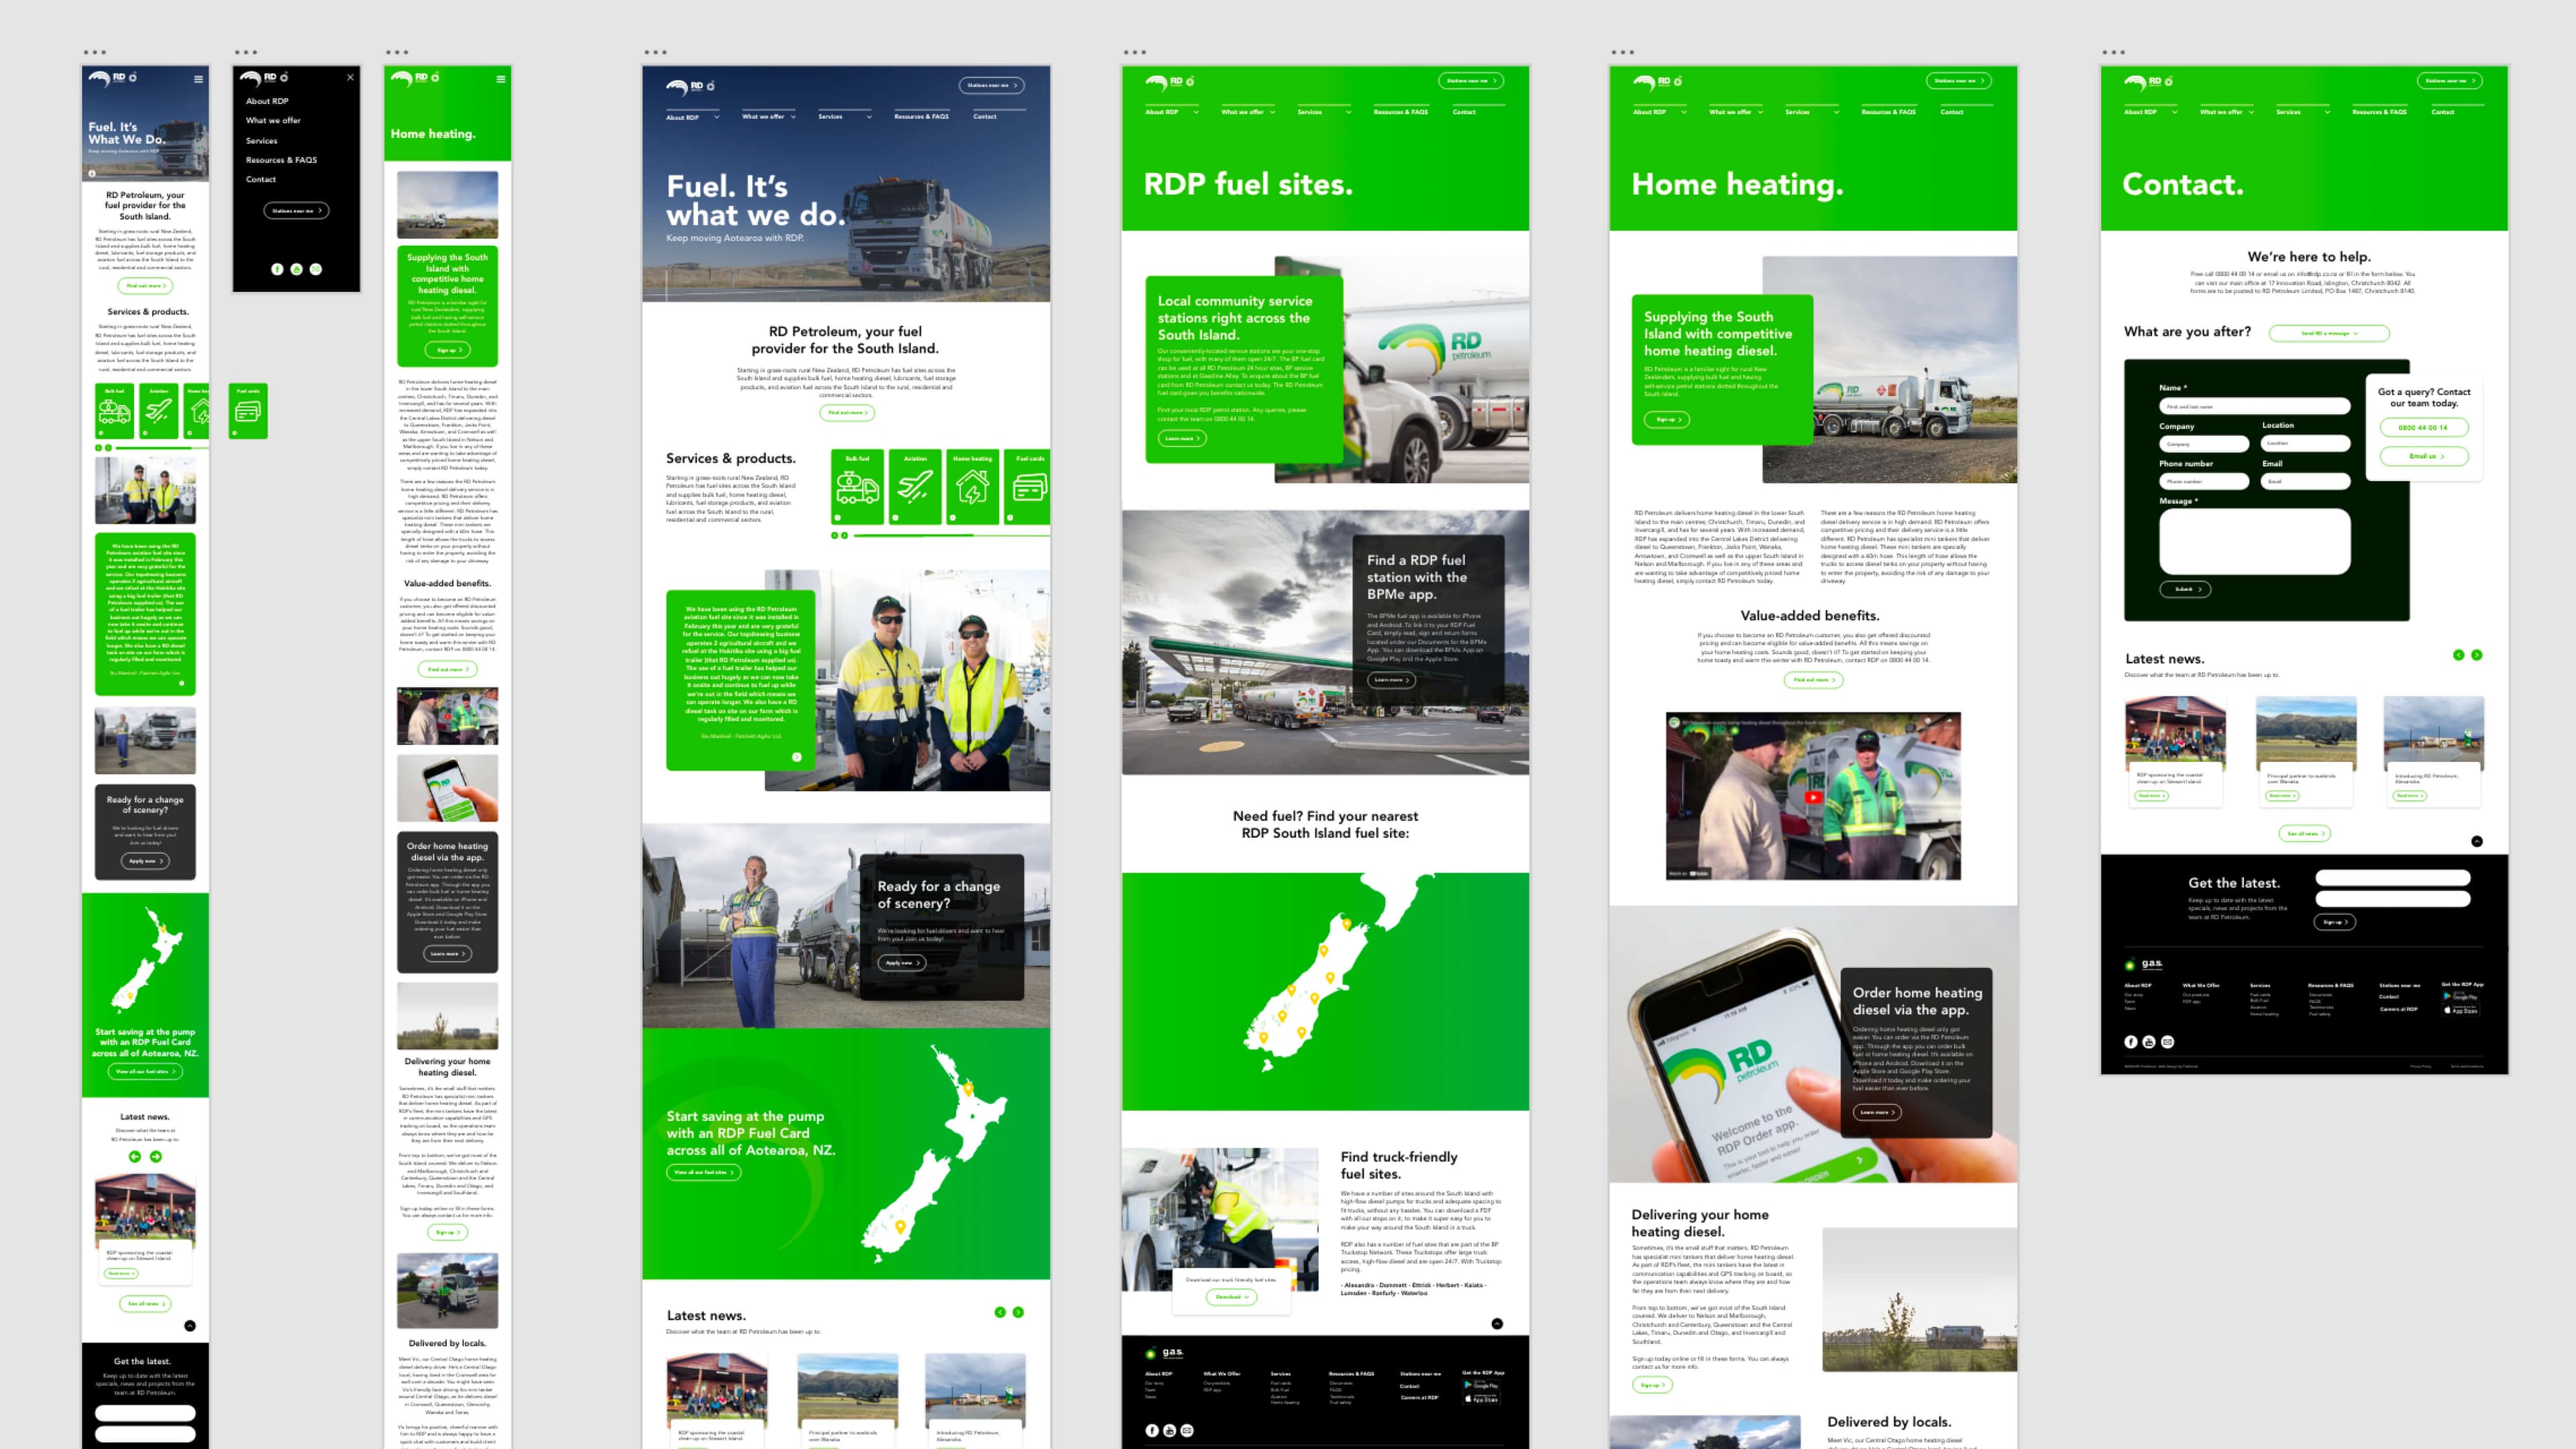Select Contact in black mobile menu
The width and height of the screenshot is (2576, 1449).
(261, 179)
